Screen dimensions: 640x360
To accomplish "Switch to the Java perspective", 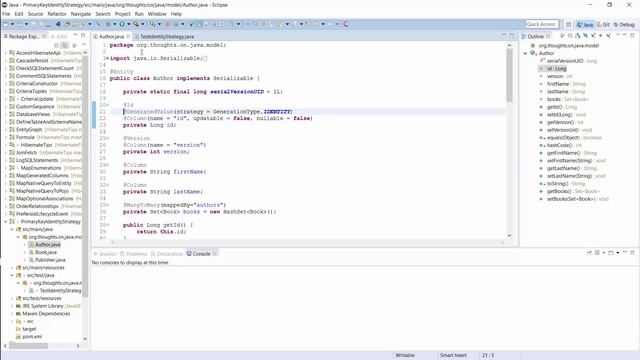I will click(x=585, y=24).
